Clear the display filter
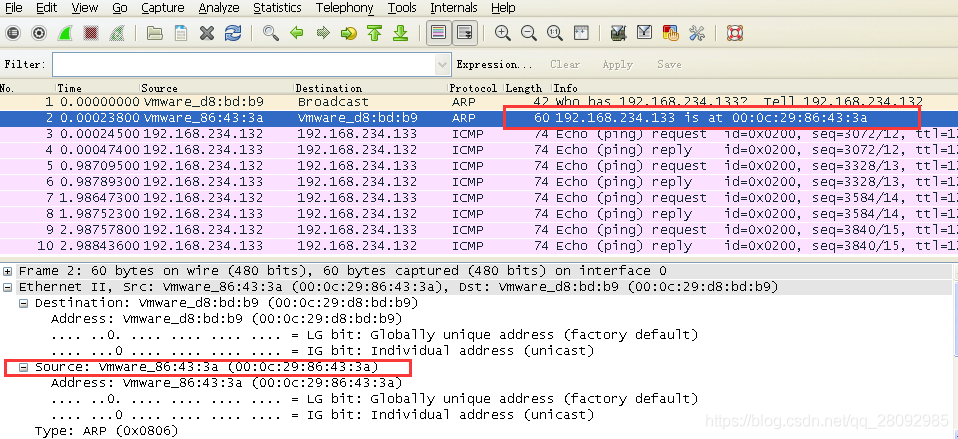 pyautogui.click(x=565, y=64)
